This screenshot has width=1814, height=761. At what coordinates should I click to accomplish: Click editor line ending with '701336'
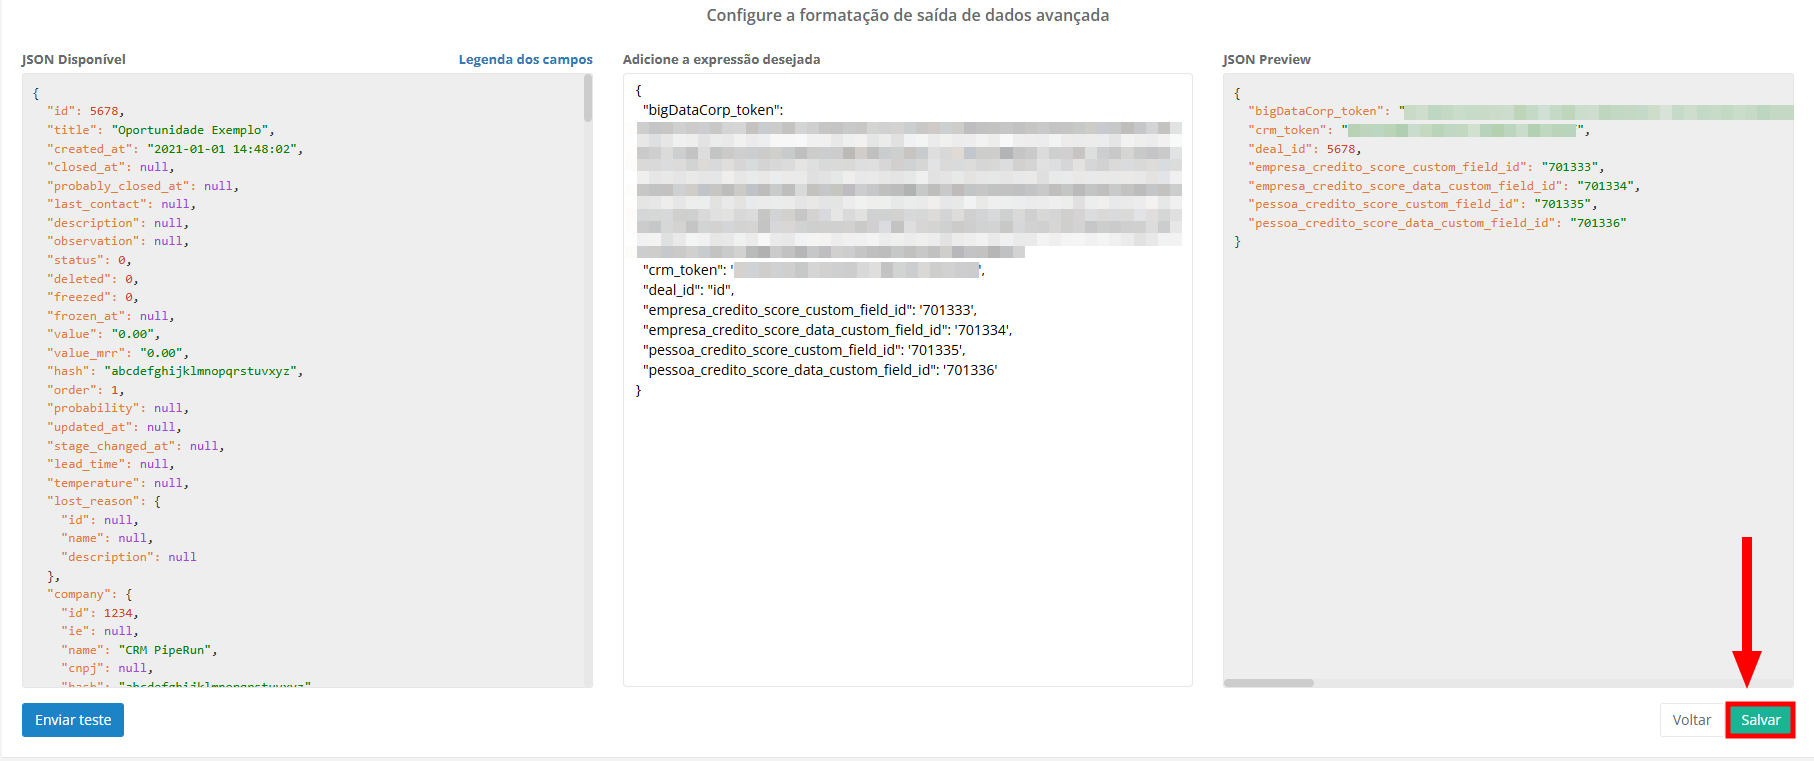819,370
